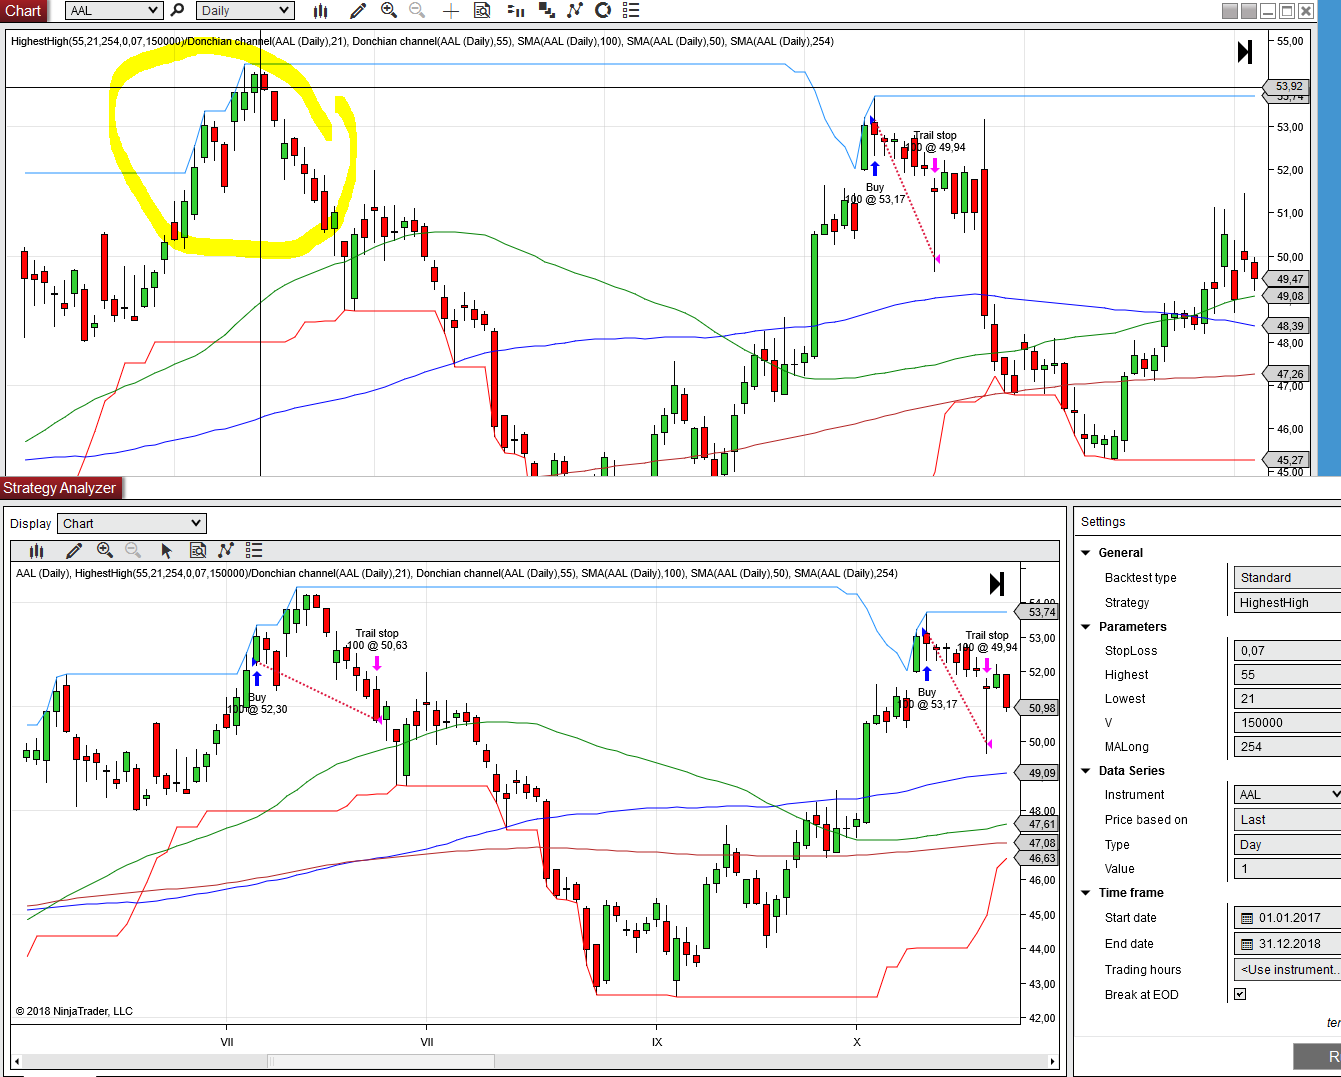Edit the V parameter field

1287,722
